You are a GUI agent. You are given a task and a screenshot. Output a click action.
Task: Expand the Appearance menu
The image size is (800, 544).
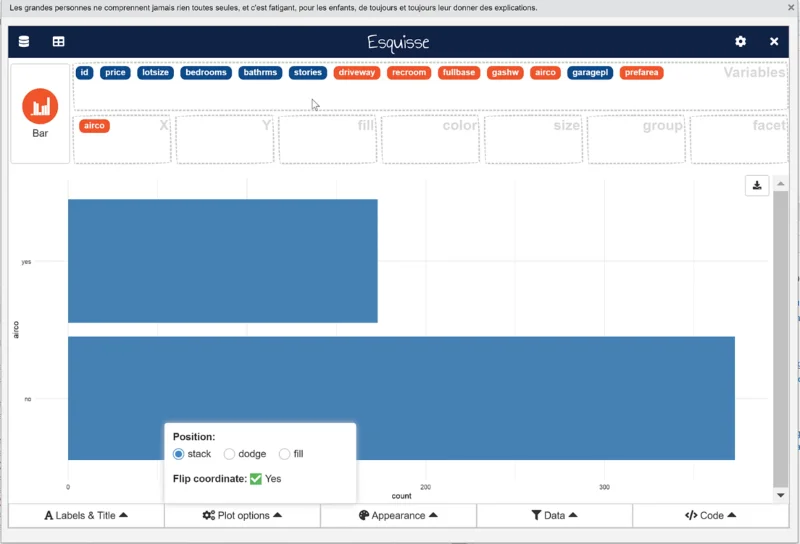click(398, 515)
